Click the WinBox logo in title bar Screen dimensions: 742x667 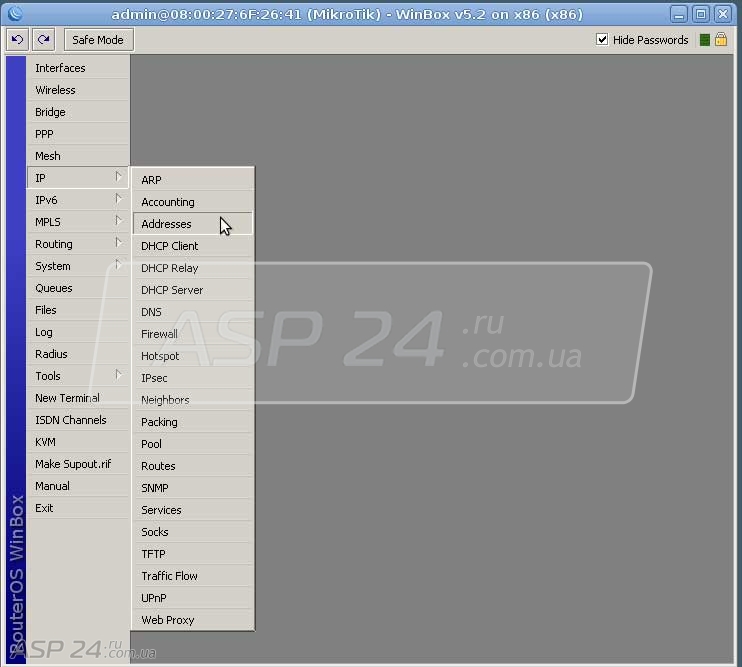(14, 14)
